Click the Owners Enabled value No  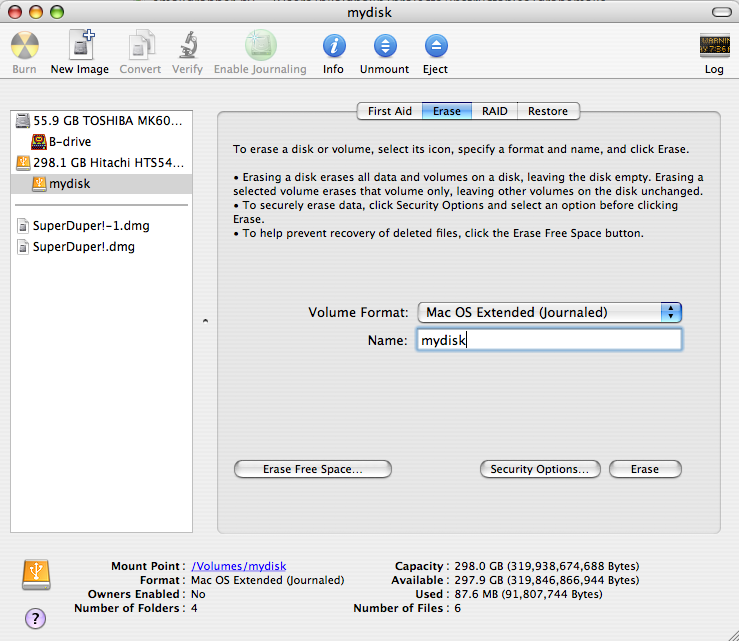pyautogui.click(x=198, y=594)
